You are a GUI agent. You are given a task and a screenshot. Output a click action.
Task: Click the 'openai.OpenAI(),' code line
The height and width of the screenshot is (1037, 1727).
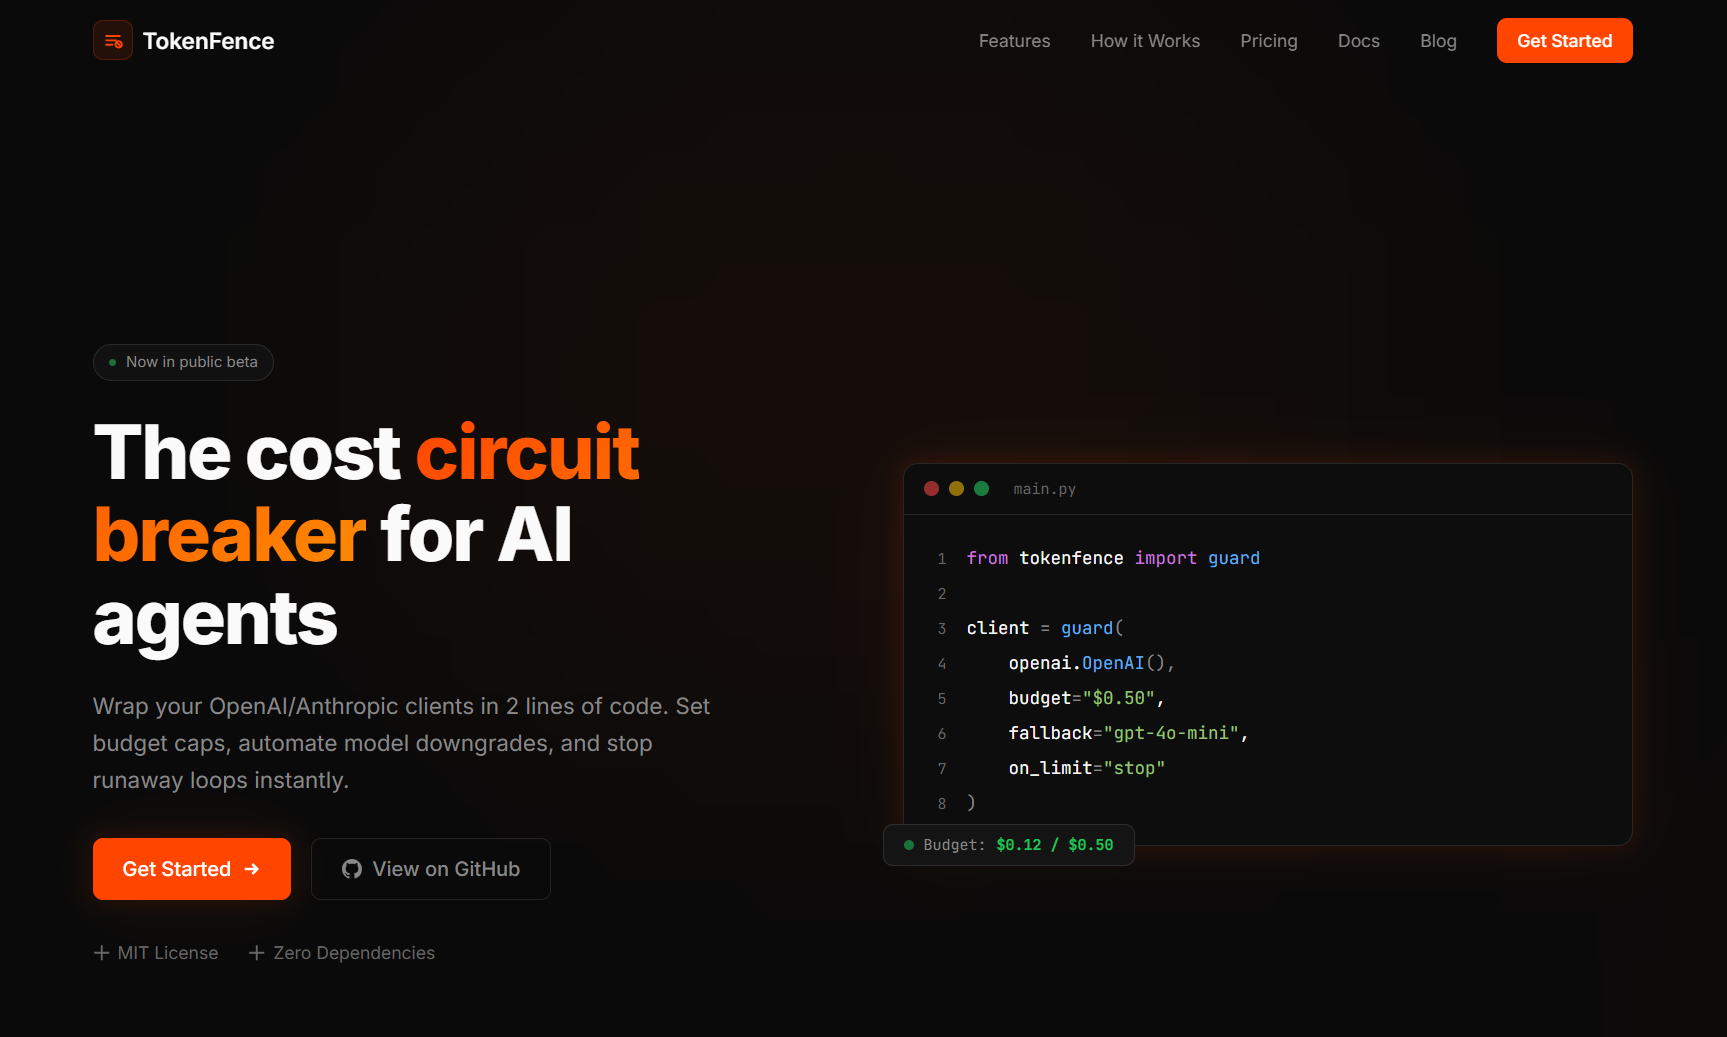point(1091,663)
